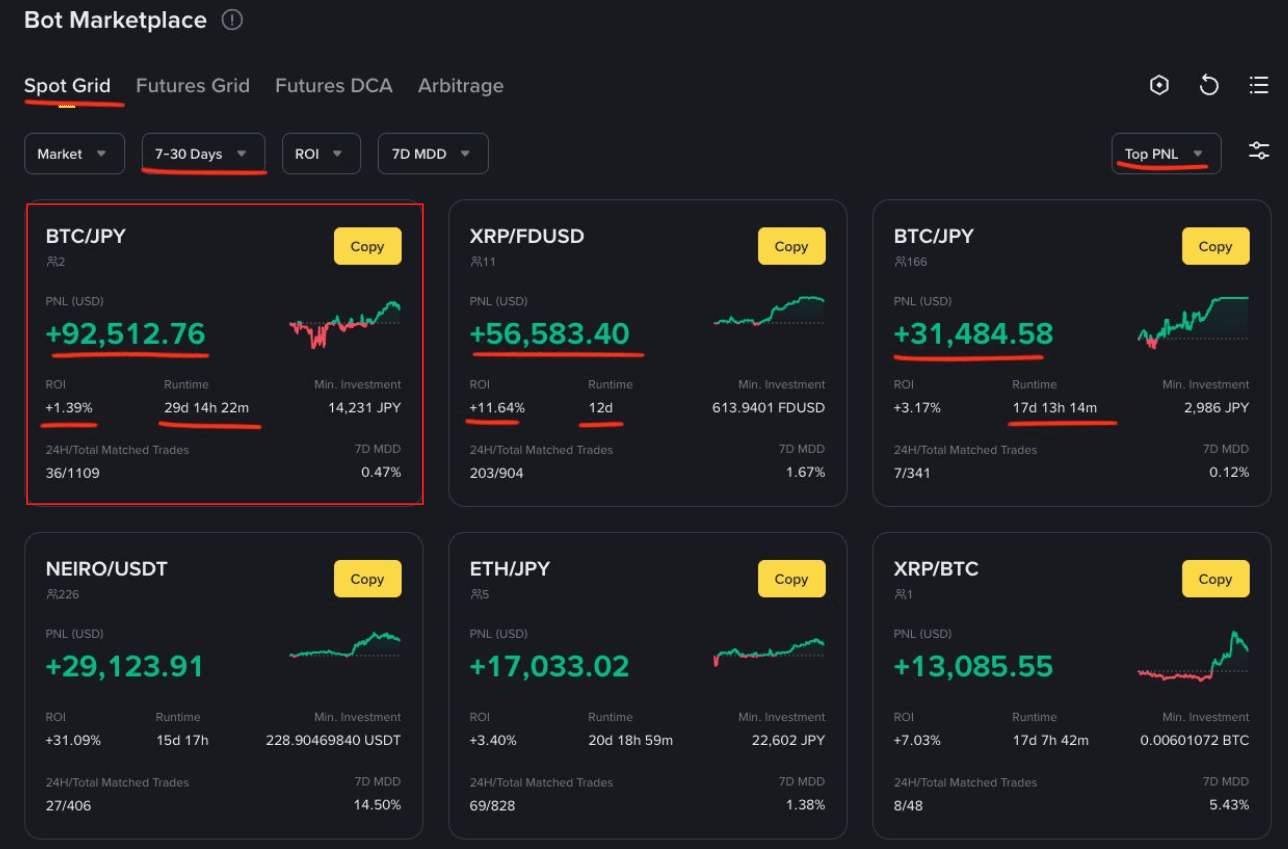Switch to the Futures DCA tab

[x=333, y=86]
